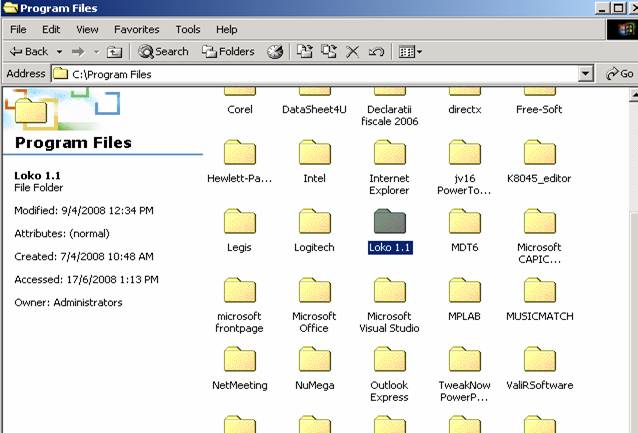Screen dimensions: 638x433
Task: Toggle the Folders pane
Action: coord(228,52)
